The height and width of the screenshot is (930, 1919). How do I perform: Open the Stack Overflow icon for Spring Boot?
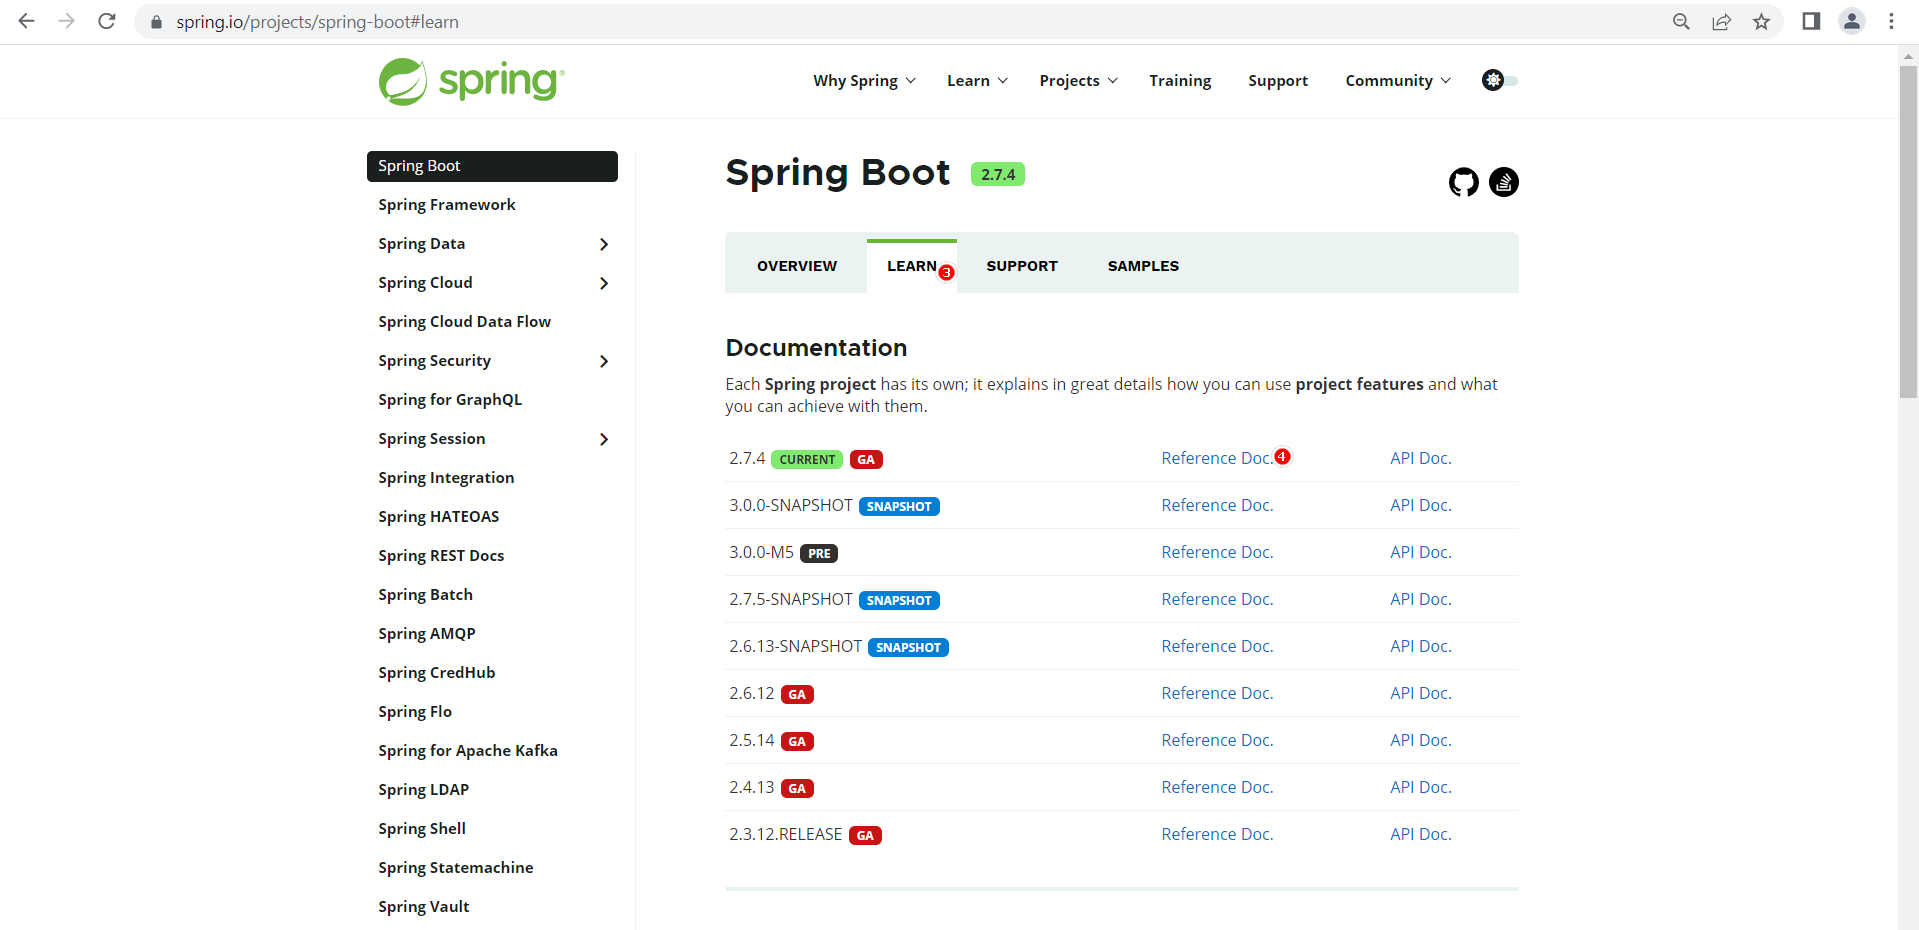(x=1504, y=182)
